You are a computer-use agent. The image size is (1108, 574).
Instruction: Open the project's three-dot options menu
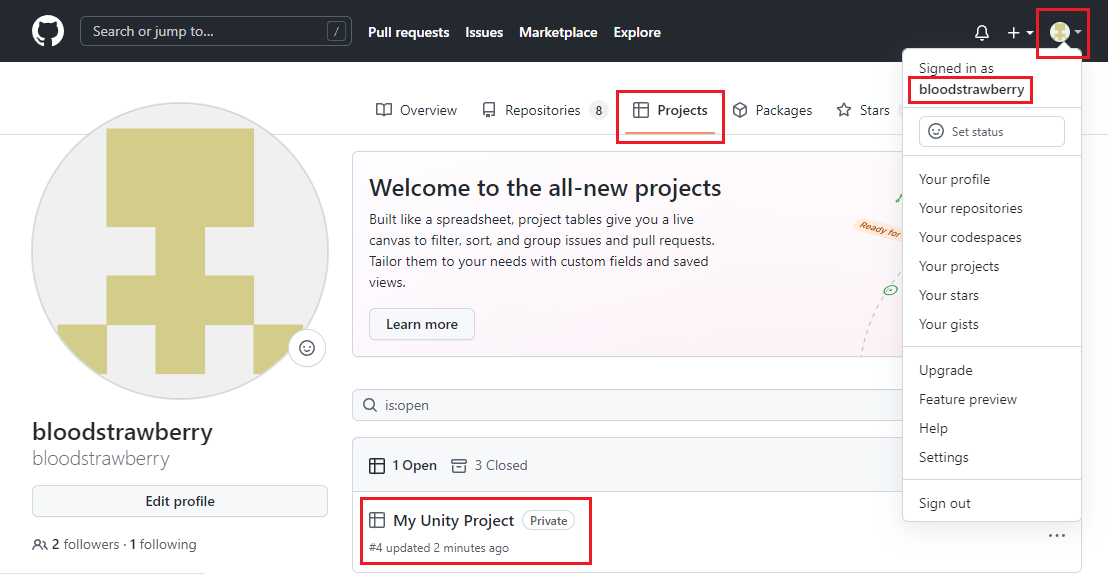tap(1056, 536)
